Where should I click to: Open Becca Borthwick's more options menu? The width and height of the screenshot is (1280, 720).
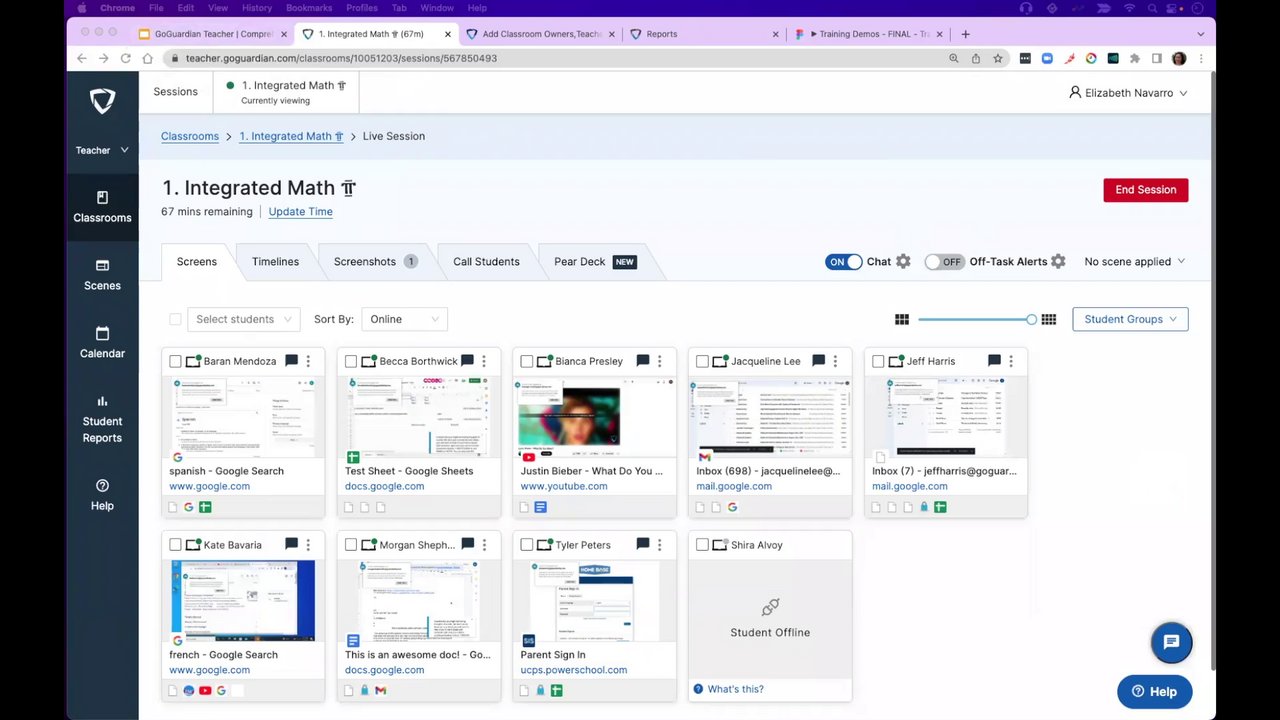pos(484,361)
